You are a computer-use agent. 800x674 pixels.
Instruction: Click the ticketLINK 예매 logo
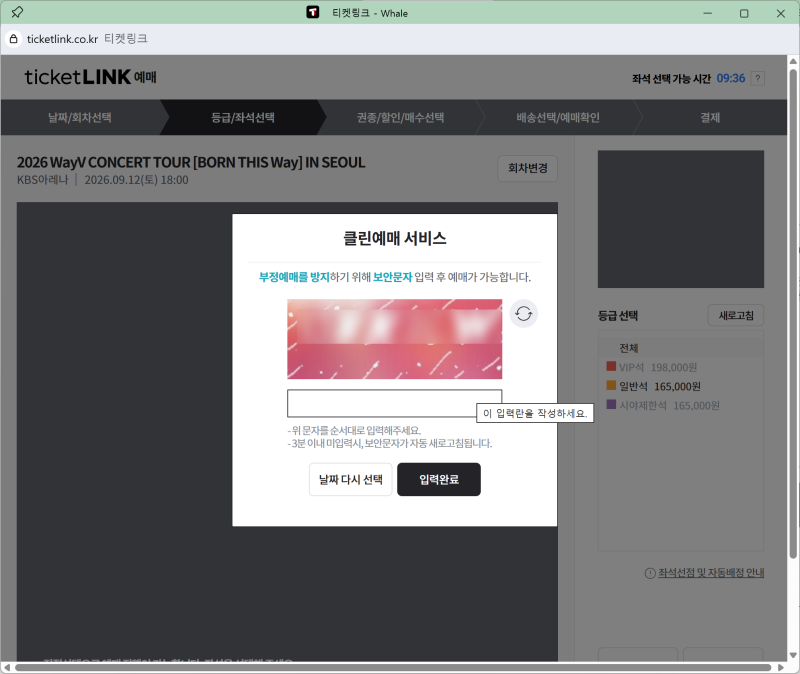[90, 77]
